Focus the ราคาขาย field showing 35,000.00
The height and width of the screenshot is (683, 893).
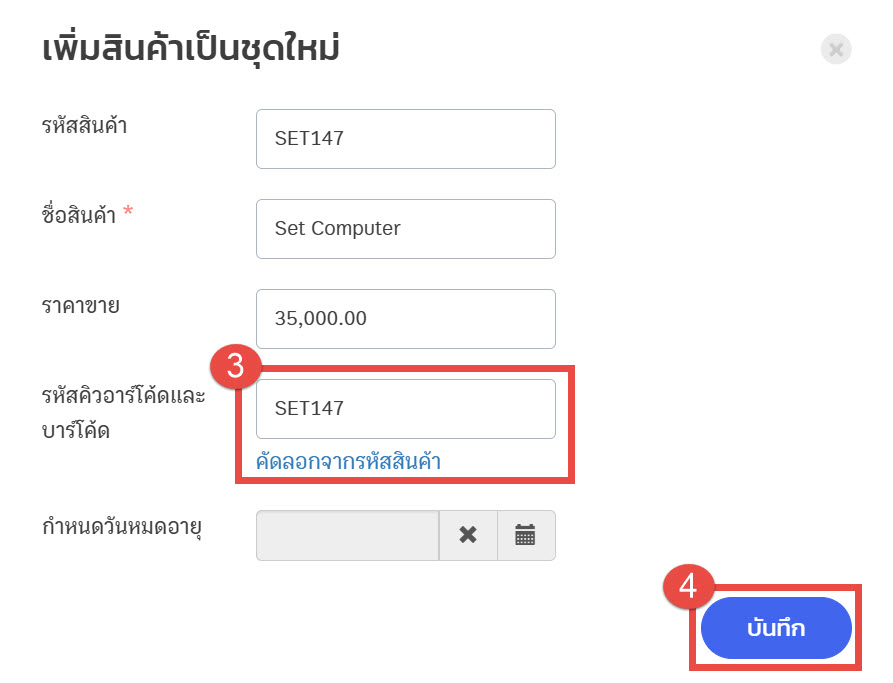pyautogui.click(x=405, y=319)
